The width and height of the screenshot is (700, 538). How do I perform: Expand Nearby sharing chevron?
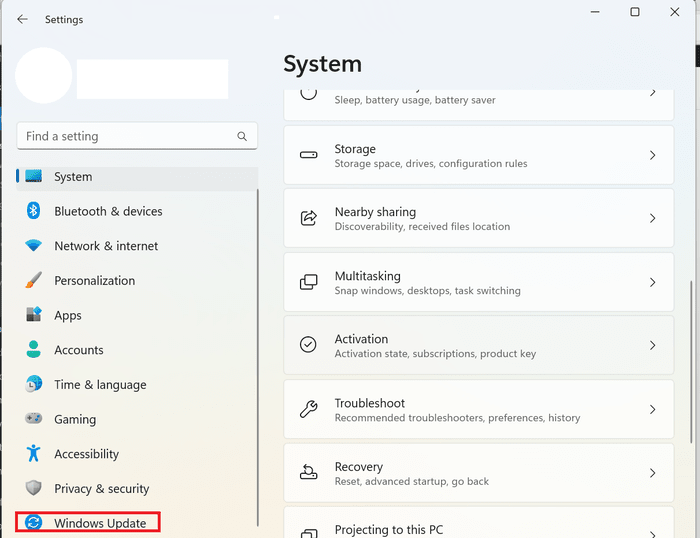pyautogui.click(x=653, y=218)
